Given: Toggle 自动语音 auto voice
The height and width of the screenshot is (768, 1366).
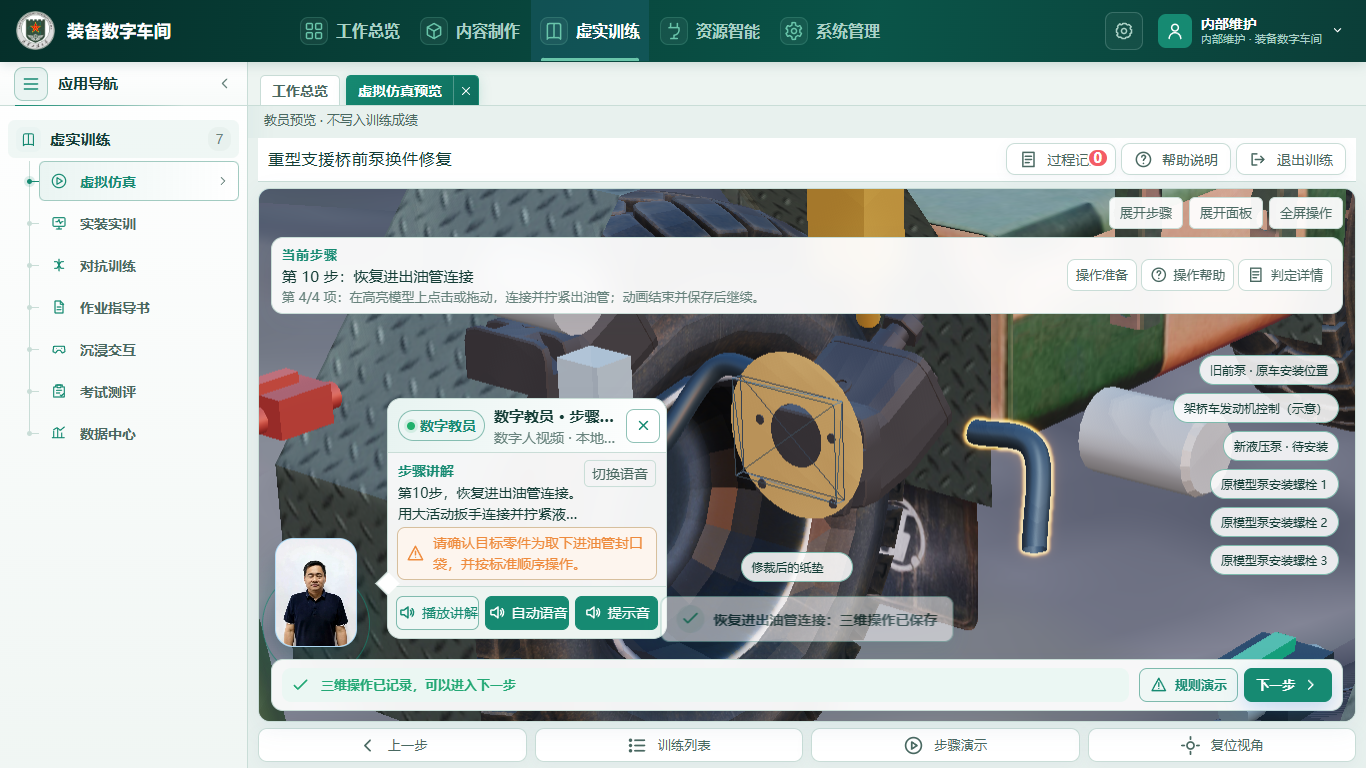Looking at the screenshot, I should point(527,613).
